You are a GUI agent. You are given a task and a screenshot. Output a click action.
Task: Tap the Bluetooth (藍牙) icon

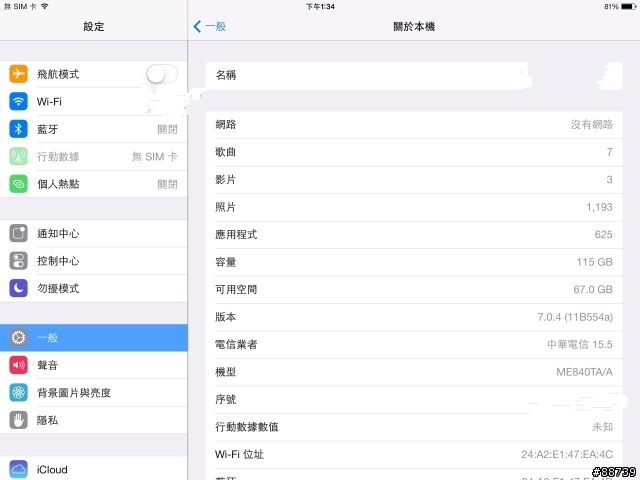point(18,129)
